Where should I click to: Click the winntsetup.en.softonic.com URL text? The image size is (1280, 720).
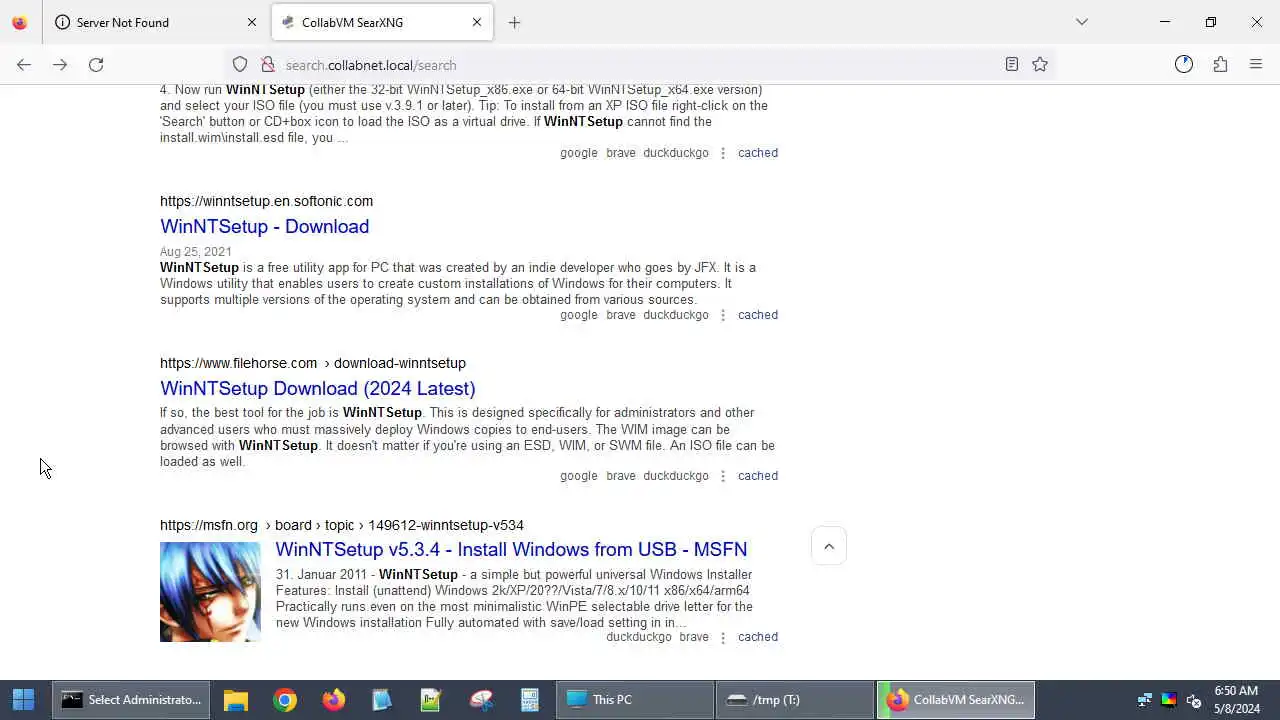click(266, 201)
